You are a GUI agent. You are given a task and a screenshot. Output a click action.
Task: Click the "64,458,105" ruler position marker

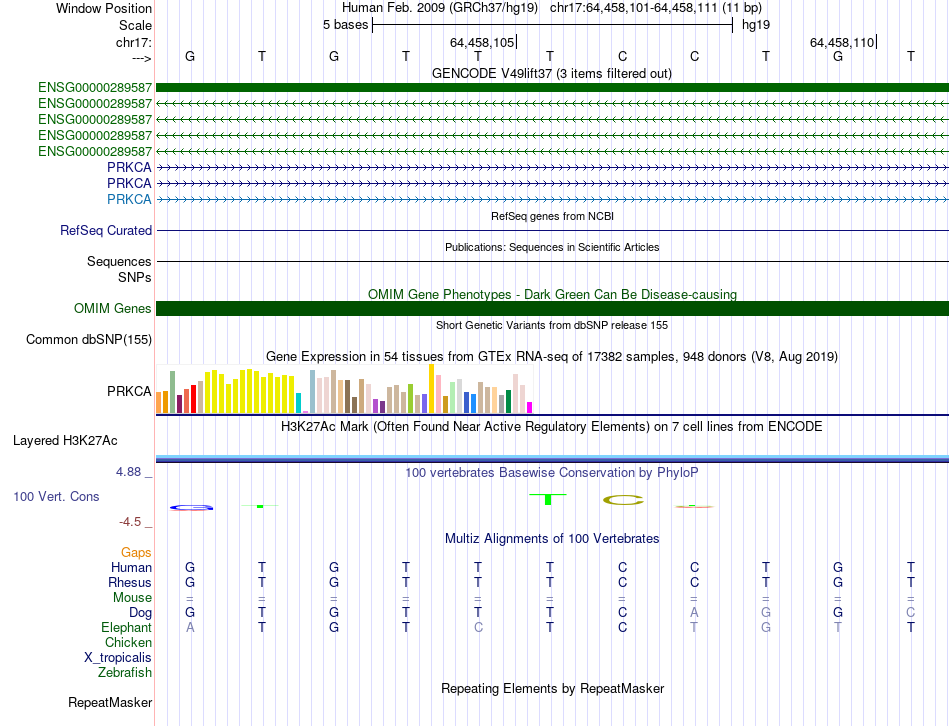coord(482,42)
